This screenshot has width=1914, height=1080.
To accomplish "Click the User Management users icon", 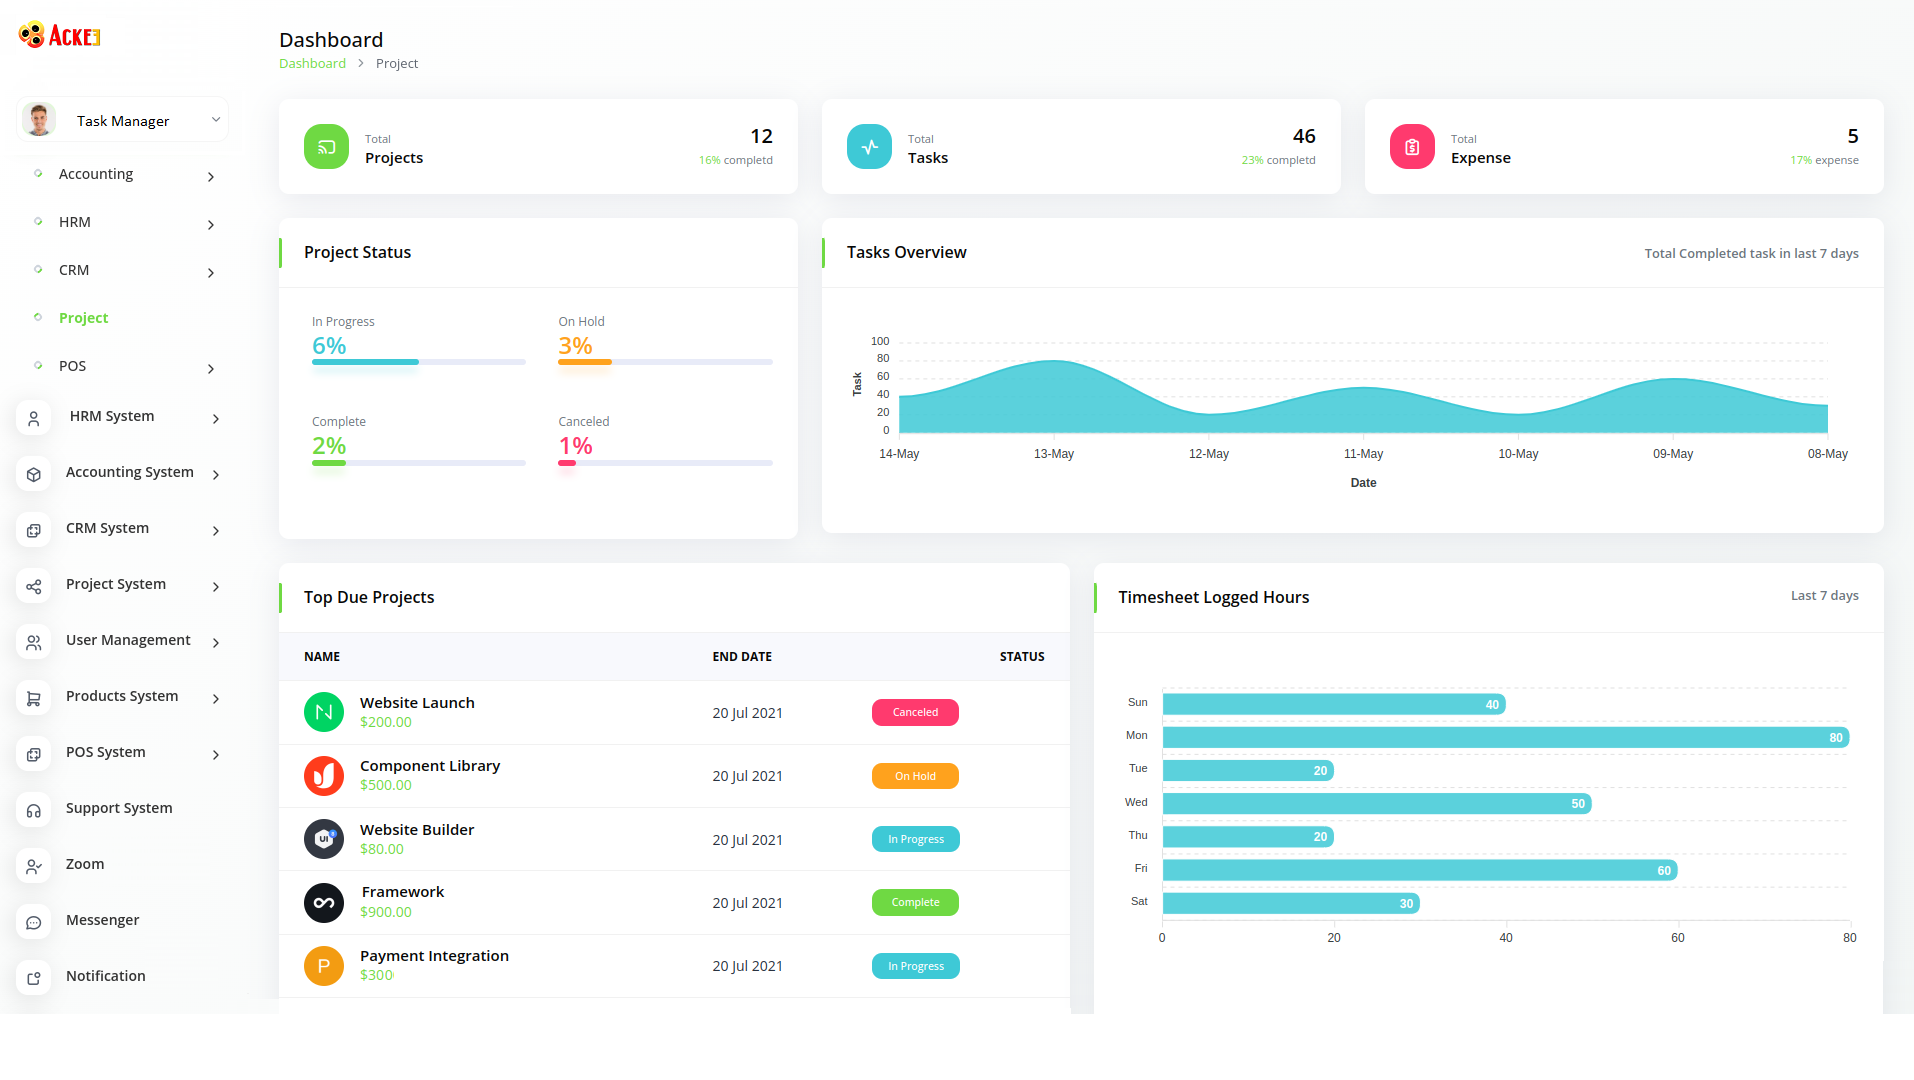I will (x=34, y=642).
